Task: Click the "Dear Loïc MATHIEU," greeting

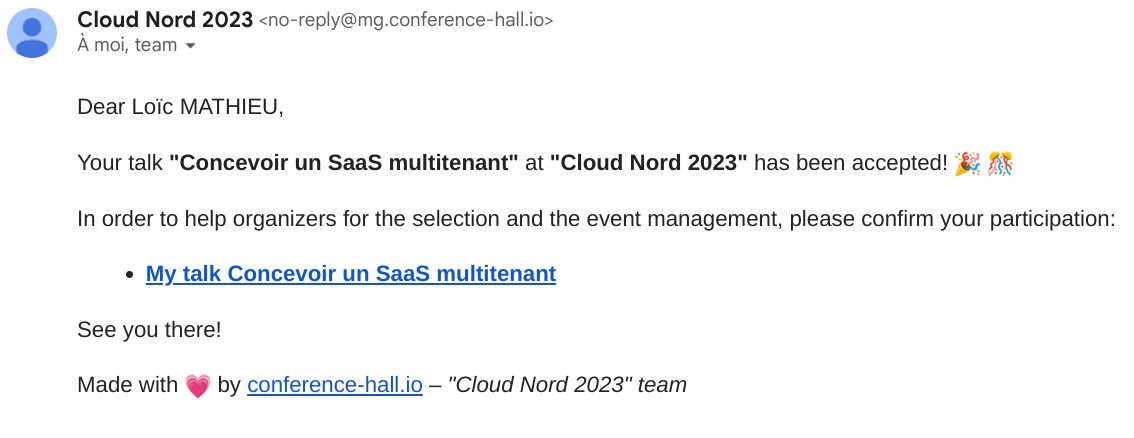Action: point(180,107)
